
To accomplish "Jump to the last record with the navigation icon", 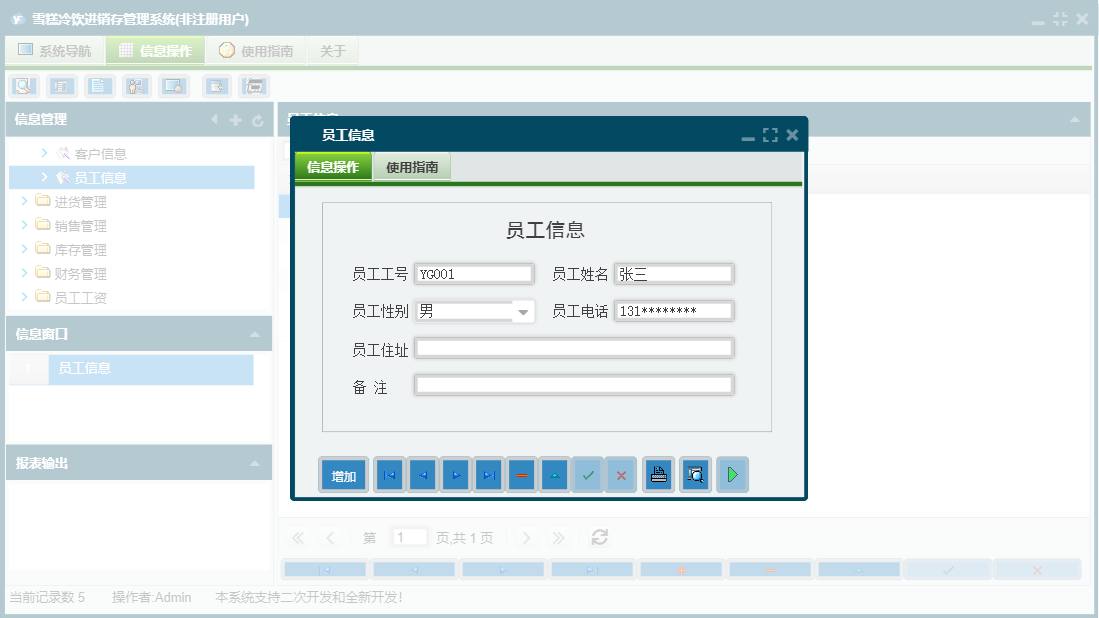I will click(x=488, y=475).
